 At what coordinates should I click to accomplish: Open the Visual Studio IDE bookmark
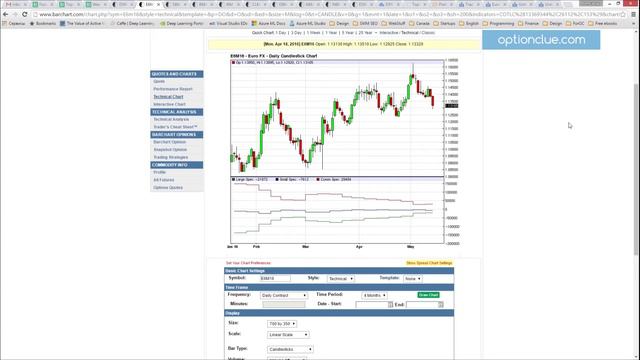229,24
